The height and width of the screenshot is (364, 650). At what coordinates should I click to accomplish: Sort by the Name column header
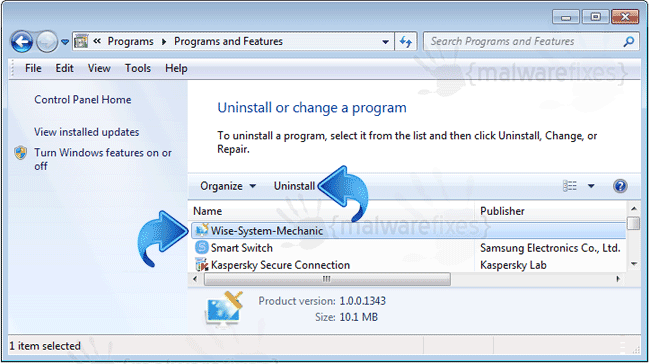[207, 211]
